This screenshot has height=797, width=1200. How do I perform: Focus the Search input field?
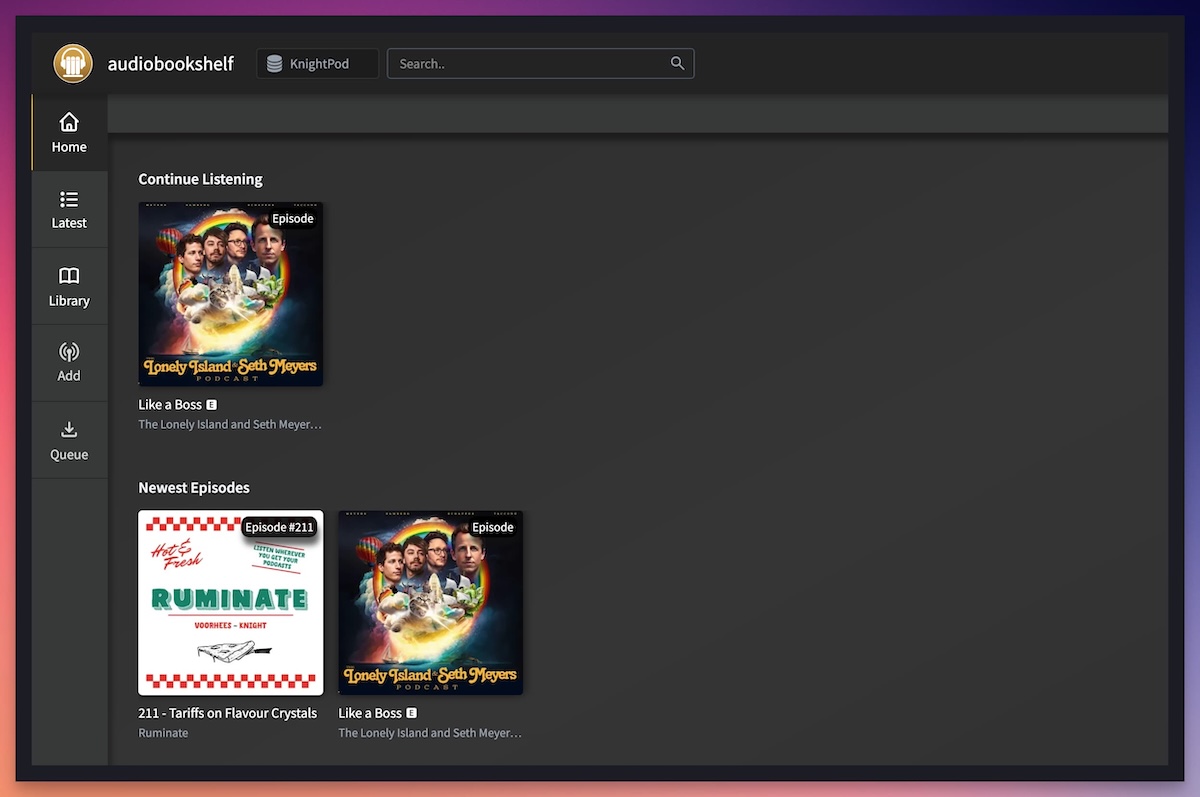540,64
